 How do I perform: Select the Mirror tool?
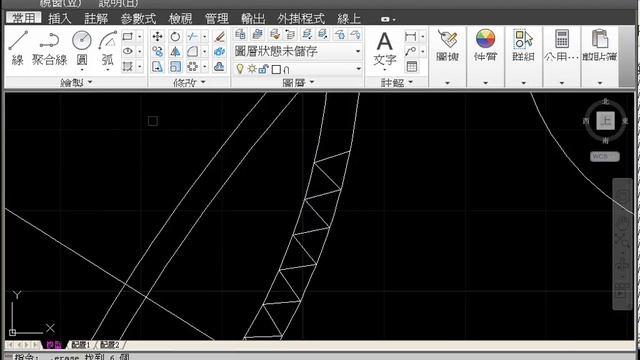tap(175, 51)
